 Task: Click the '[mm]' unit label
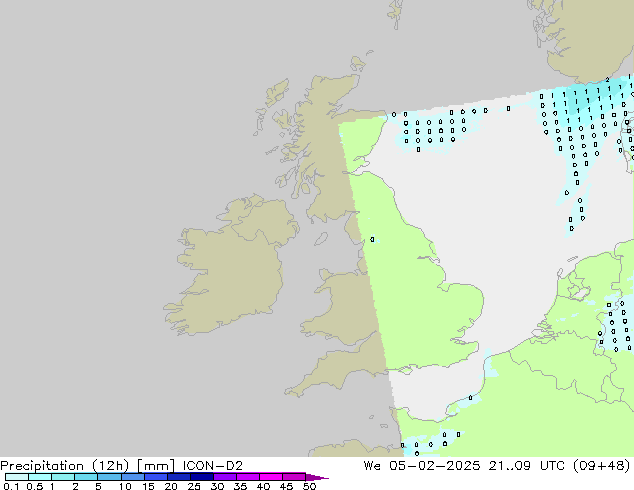click(156, 466)
